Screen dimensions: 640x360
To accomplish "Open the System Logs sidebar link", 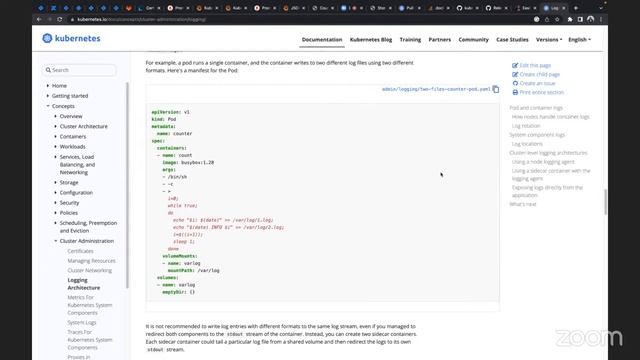I will click(82, 322).
